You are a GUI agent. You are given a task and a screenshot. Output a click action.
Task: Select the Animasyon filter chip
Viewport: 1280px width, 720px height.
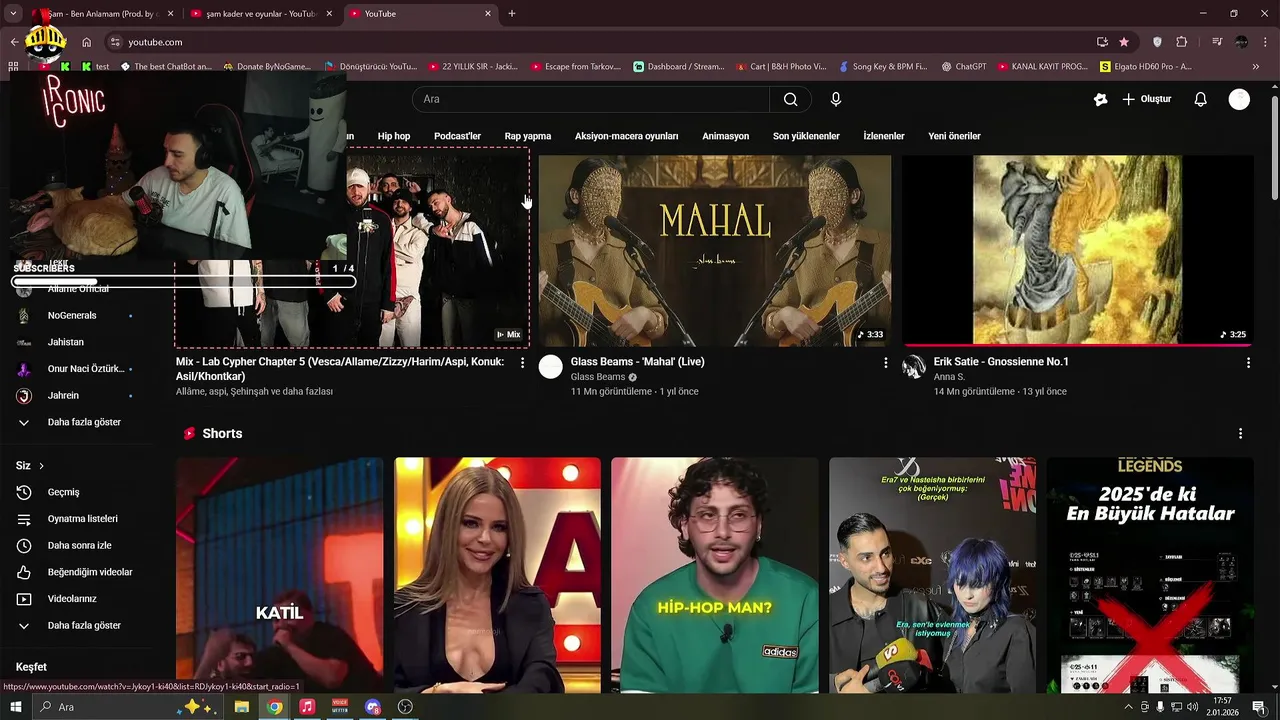(726, 136)
